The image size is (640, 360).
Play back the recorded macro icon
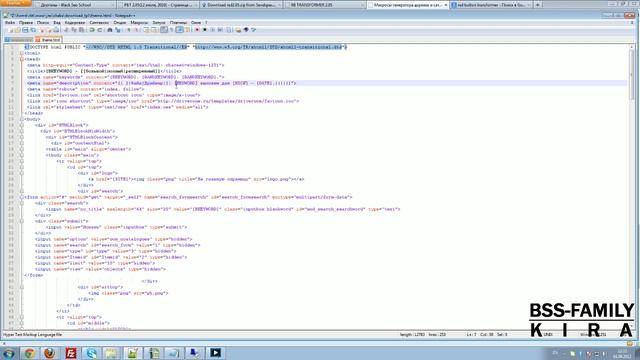tap(213, 30)
